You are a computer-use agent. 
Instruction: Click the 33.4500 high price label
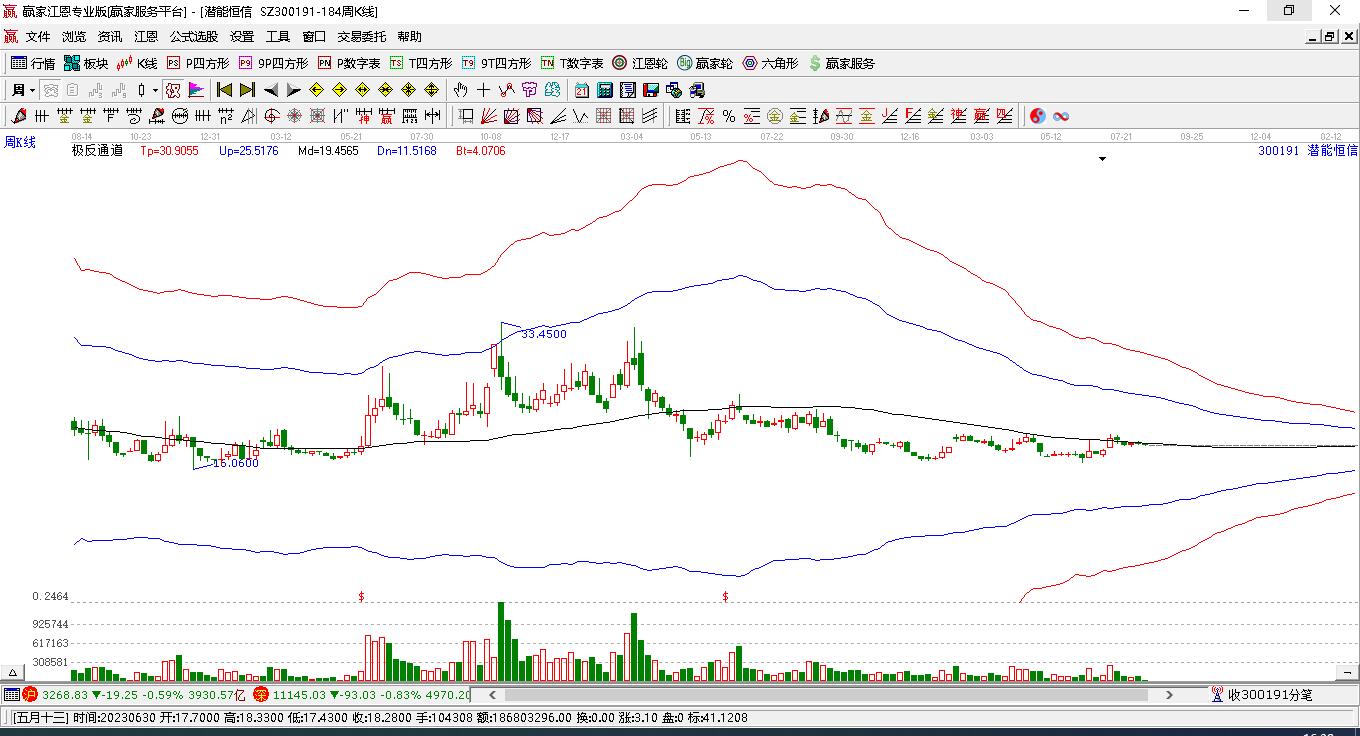(x=544, y=334)
